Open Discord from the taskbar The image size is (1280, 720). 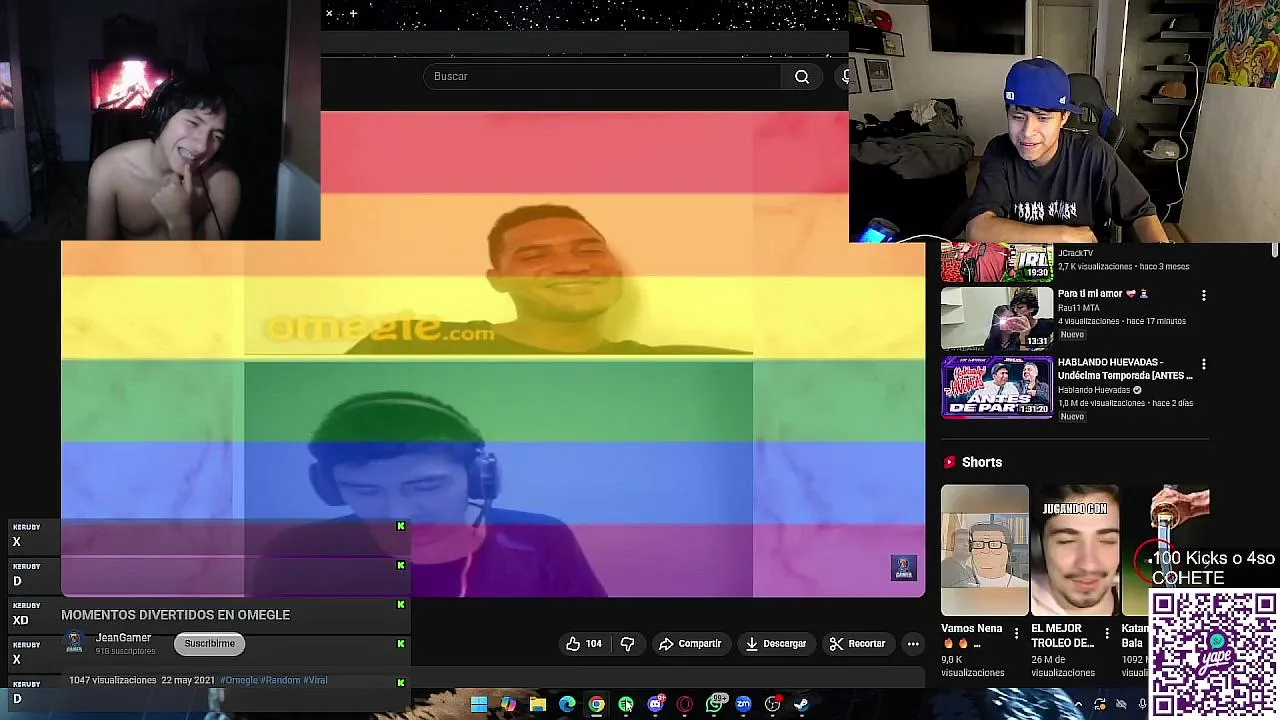coord(655,704)
